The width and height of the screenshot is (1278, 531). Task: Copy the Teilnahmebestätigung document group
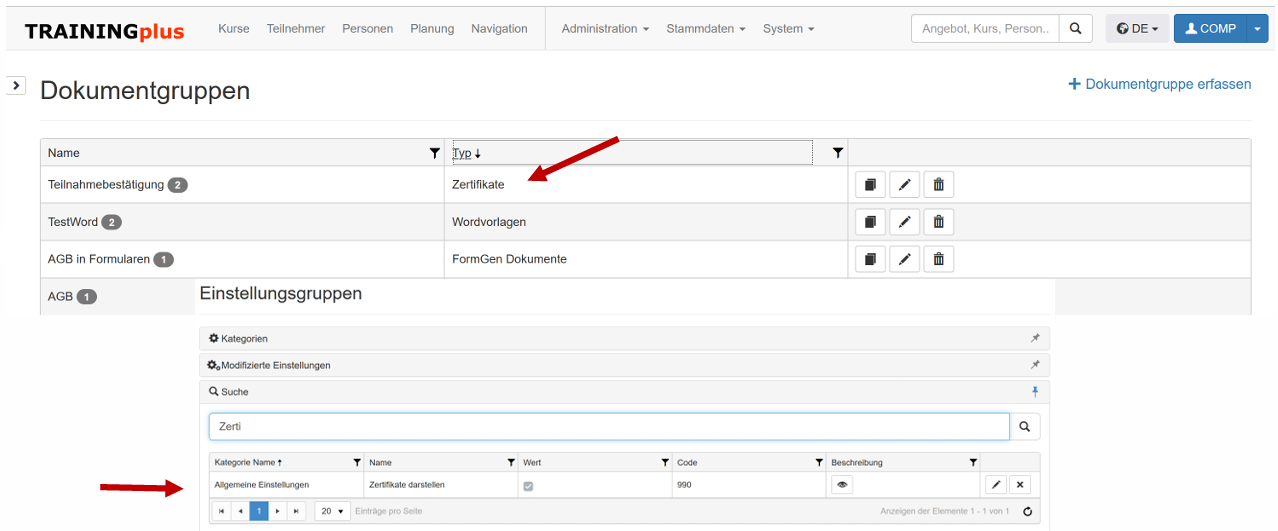point(870,185)
